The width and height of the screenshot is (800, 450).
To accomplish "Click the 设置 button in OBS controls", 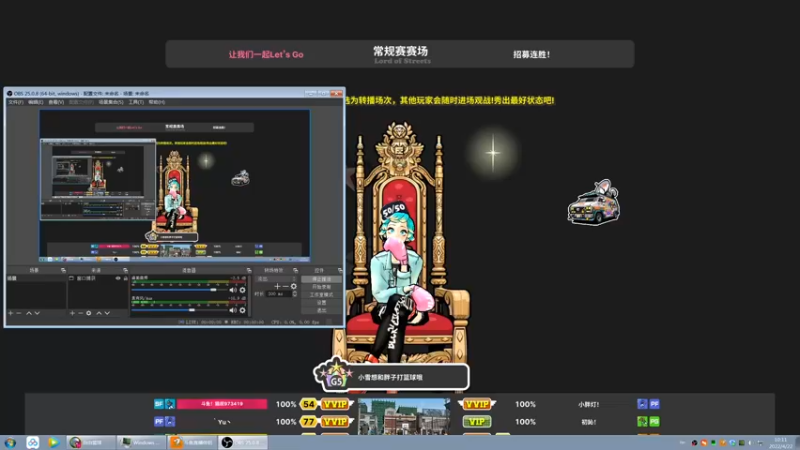I will [x=321, y=303].
